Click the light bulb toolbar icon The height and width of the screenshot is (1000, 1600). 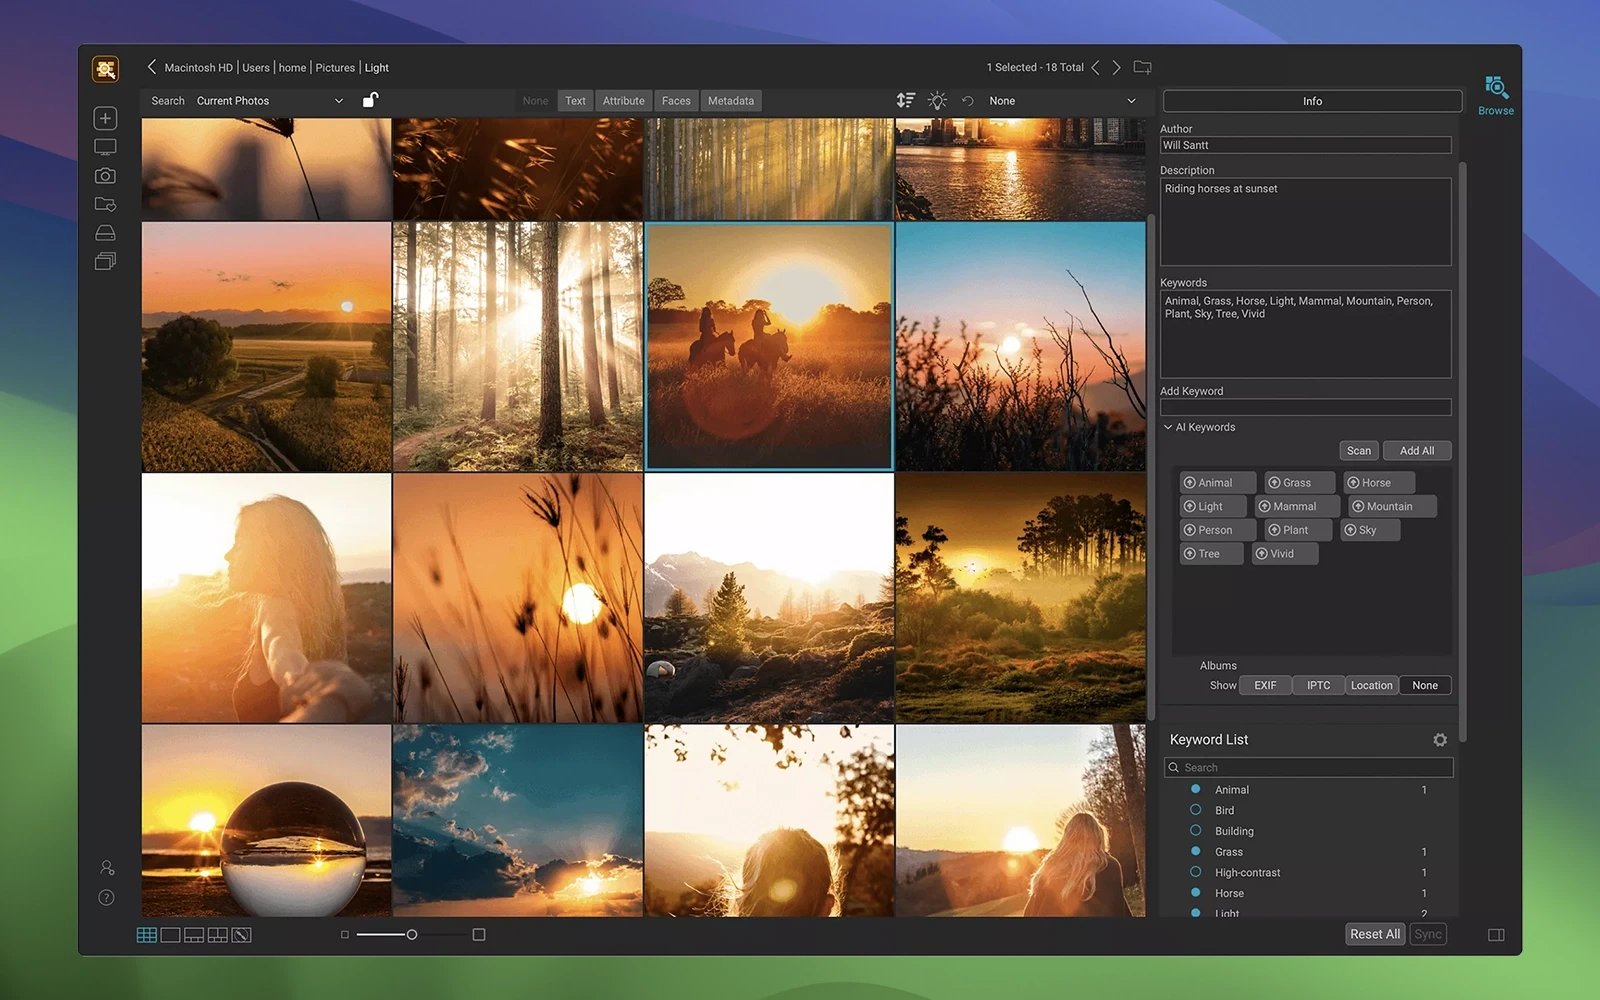[x=937, y=100]
